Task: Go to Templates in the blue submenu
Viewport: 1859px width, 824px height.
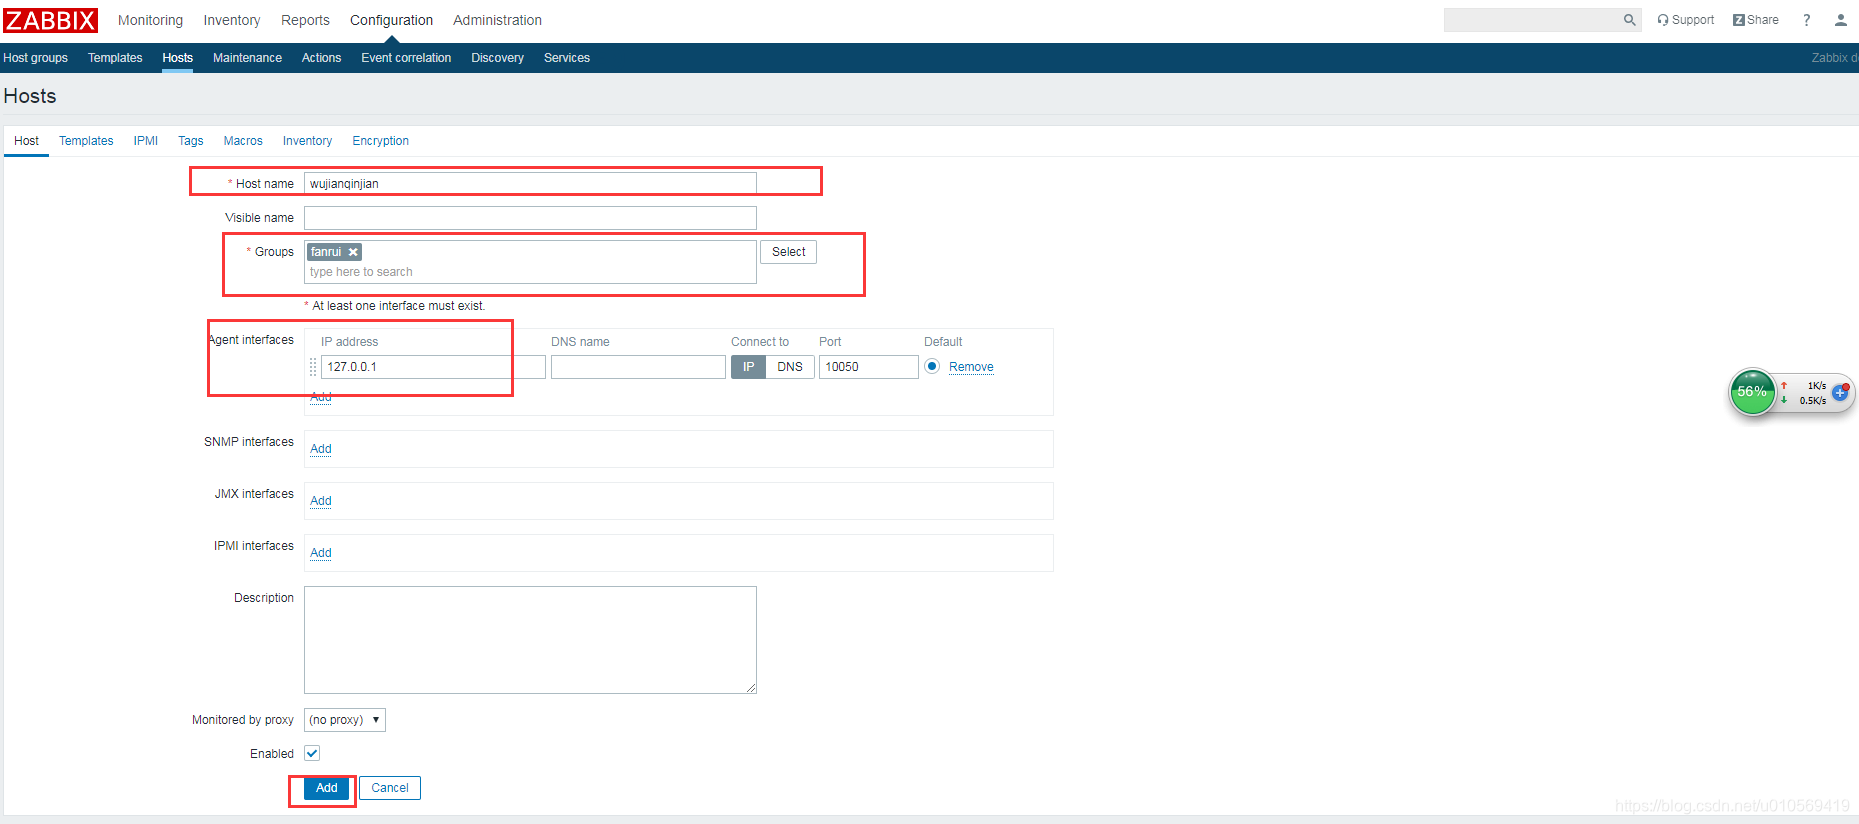Action: [x=115, y=58]
